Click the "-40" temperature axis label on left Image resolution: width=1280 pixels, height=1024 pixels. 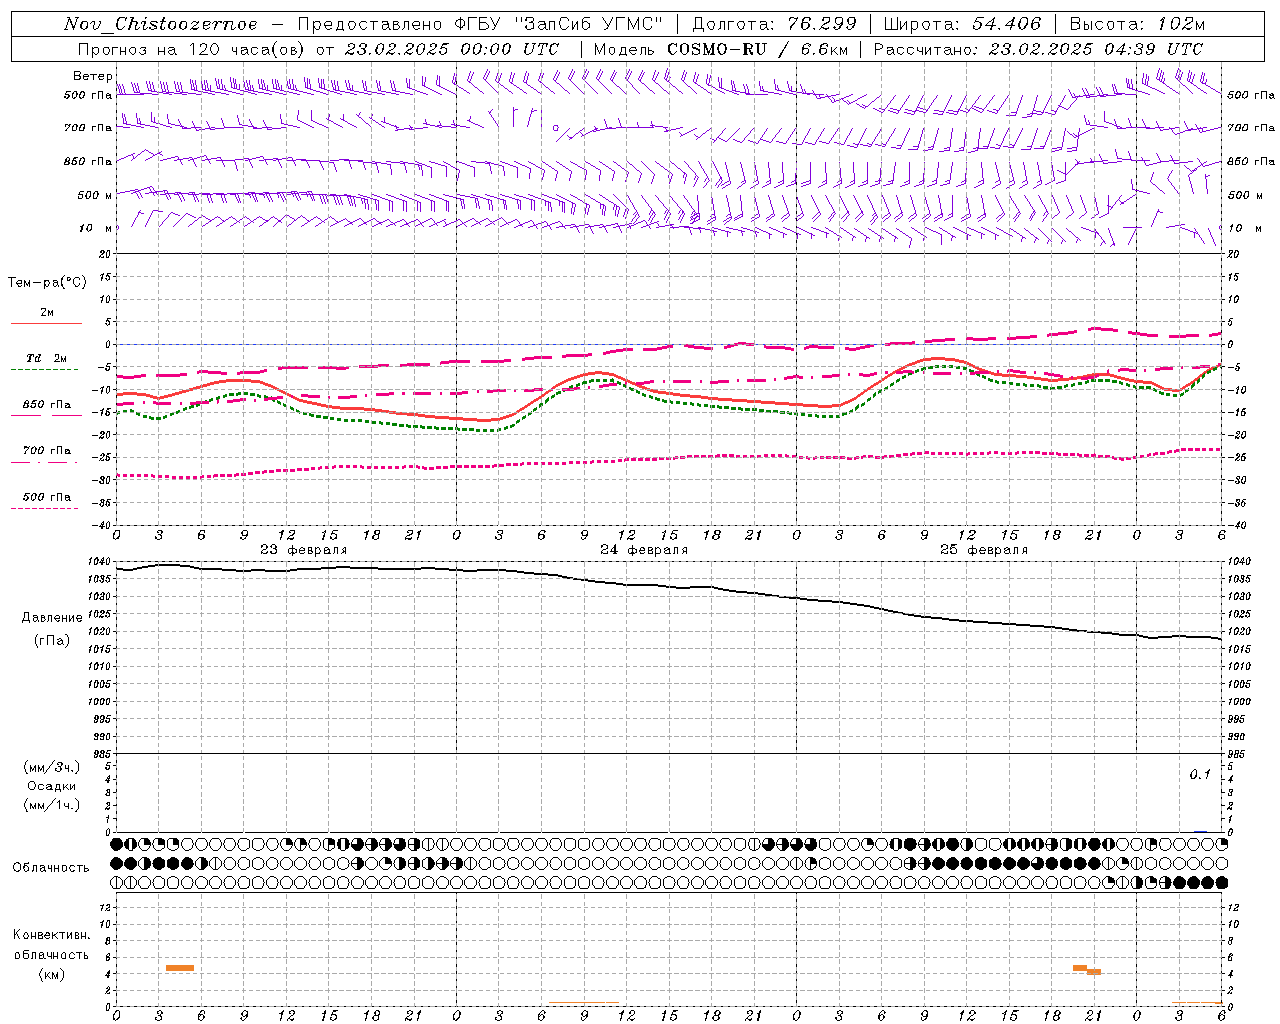click(99, 526)
